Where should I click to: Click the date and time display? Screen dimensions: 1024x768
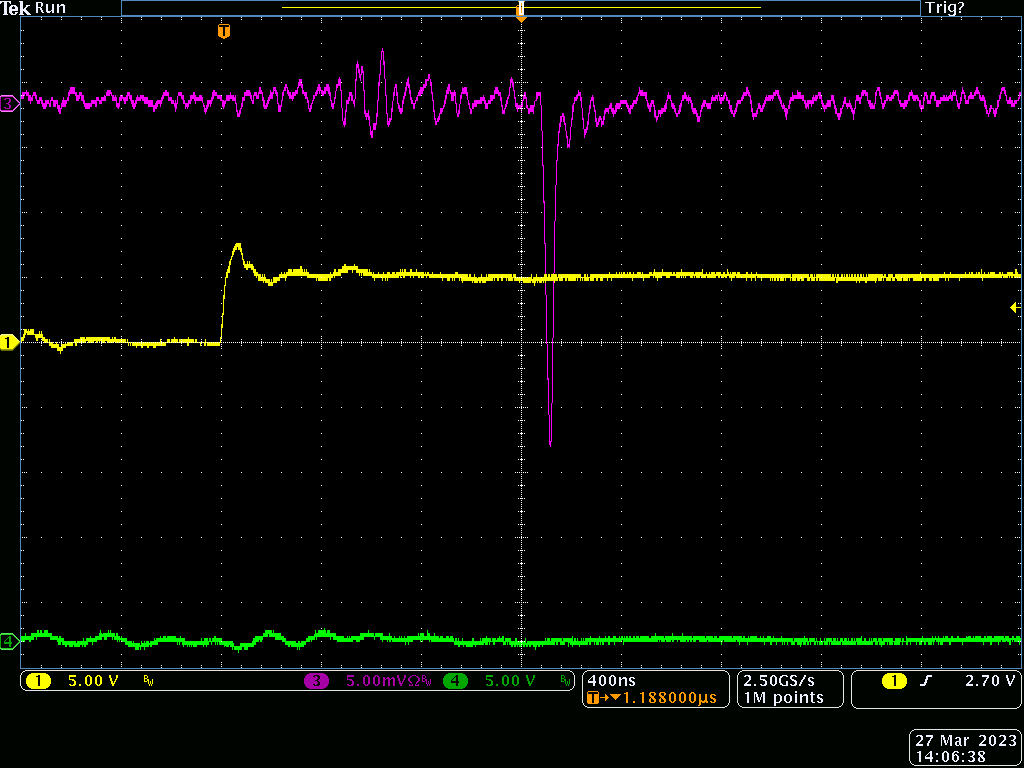coord(964,749)
